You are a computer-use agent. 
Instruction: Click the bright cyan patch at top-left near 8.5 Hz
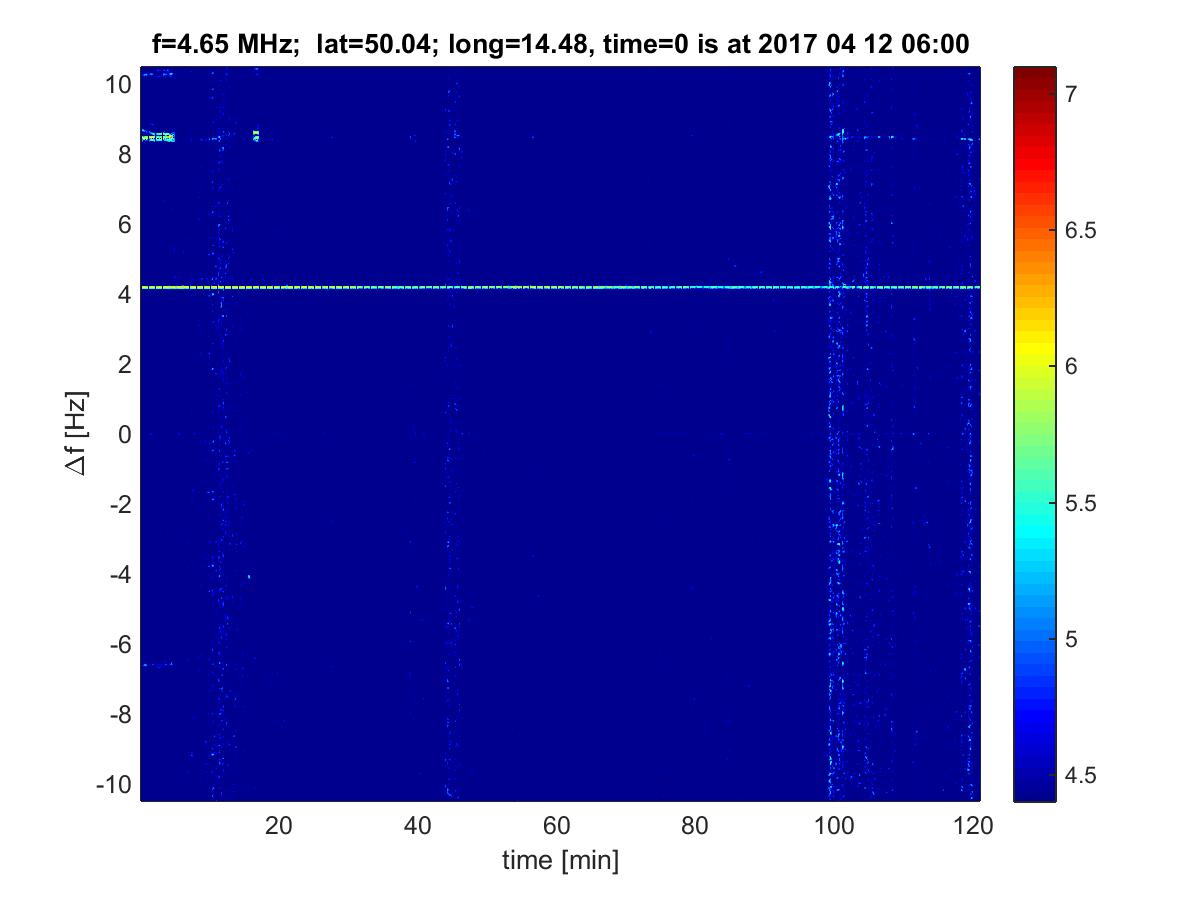pos(161,137)
